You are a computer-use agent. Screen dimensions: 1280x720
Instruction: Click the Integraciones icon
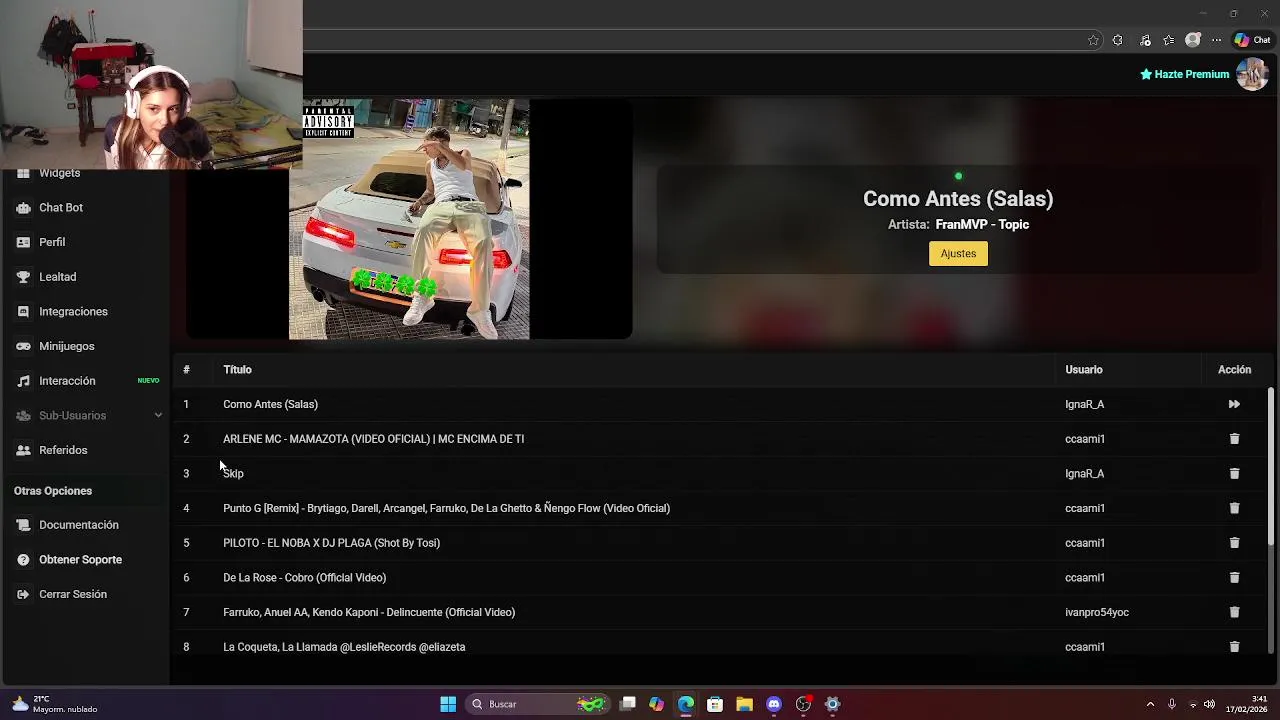[23, 311]
